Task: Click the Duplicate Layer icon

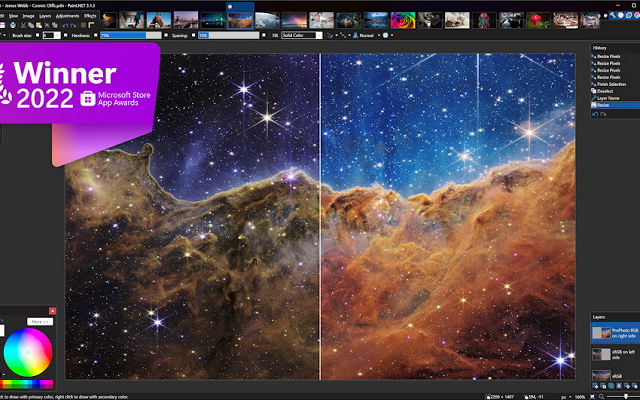Action: [611, 386]
